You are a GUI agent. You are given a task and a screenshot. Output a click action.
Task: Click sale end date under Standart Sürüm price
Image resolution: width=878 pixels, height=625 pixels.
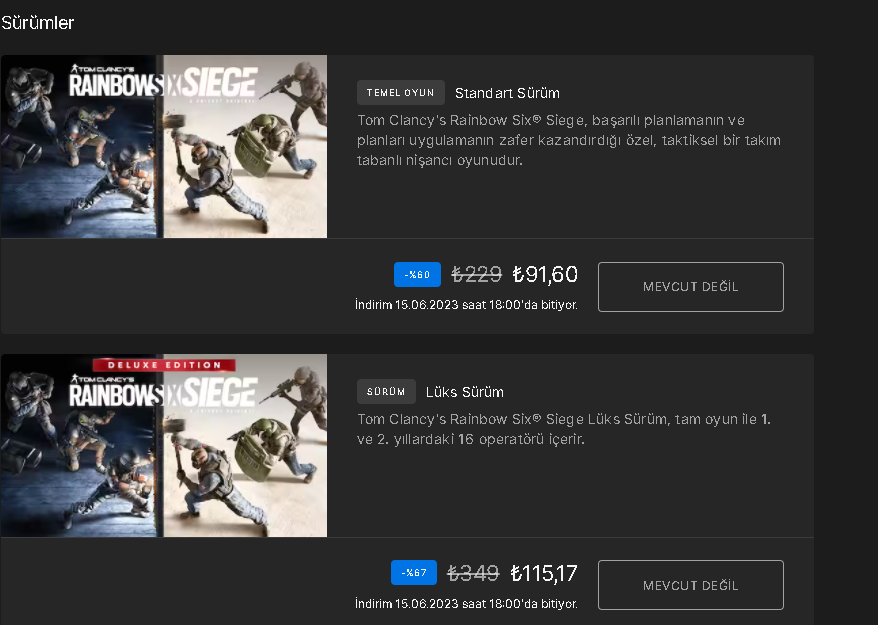click(x=466, y=305)
